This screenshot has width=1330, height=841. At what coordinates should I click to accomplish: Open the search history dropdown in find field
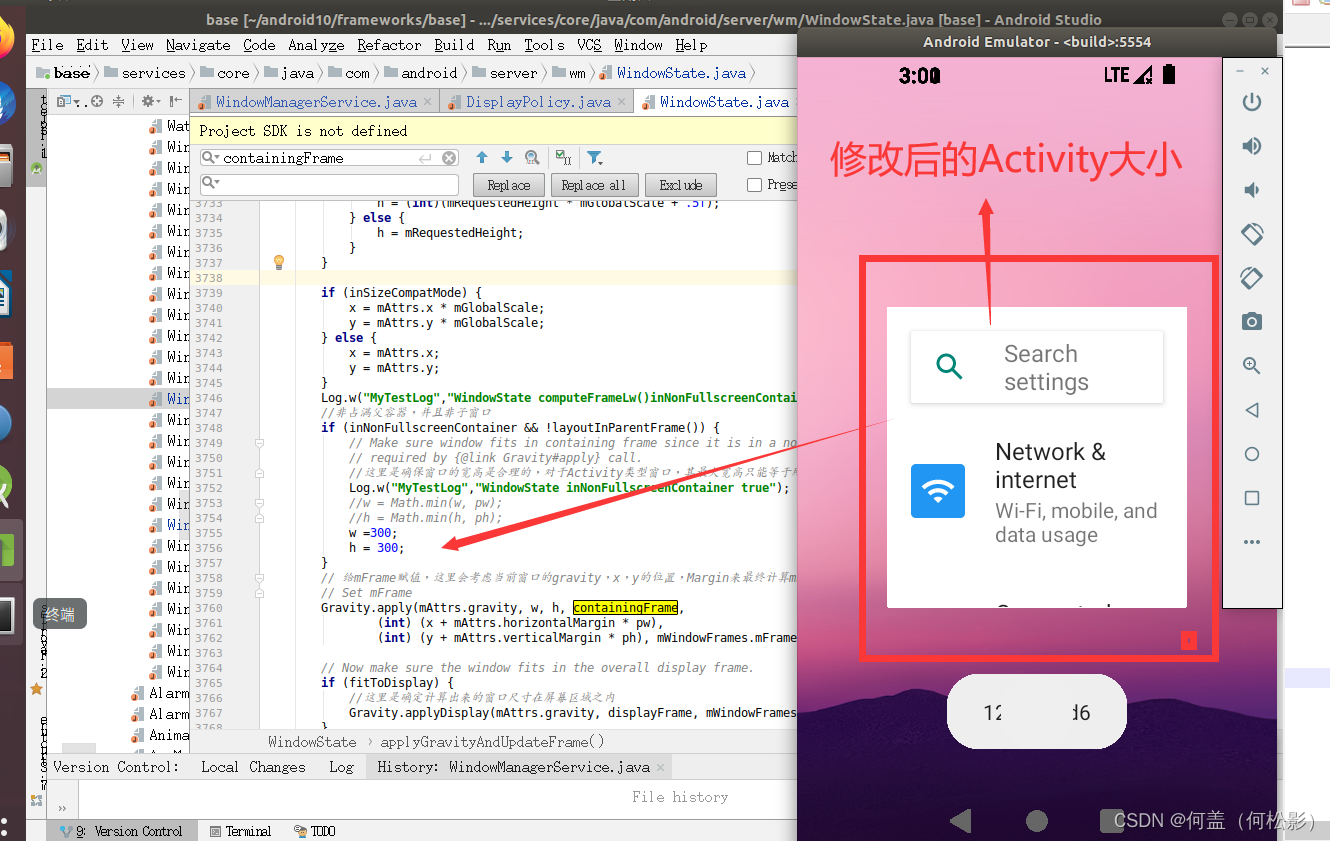point(211,157)
